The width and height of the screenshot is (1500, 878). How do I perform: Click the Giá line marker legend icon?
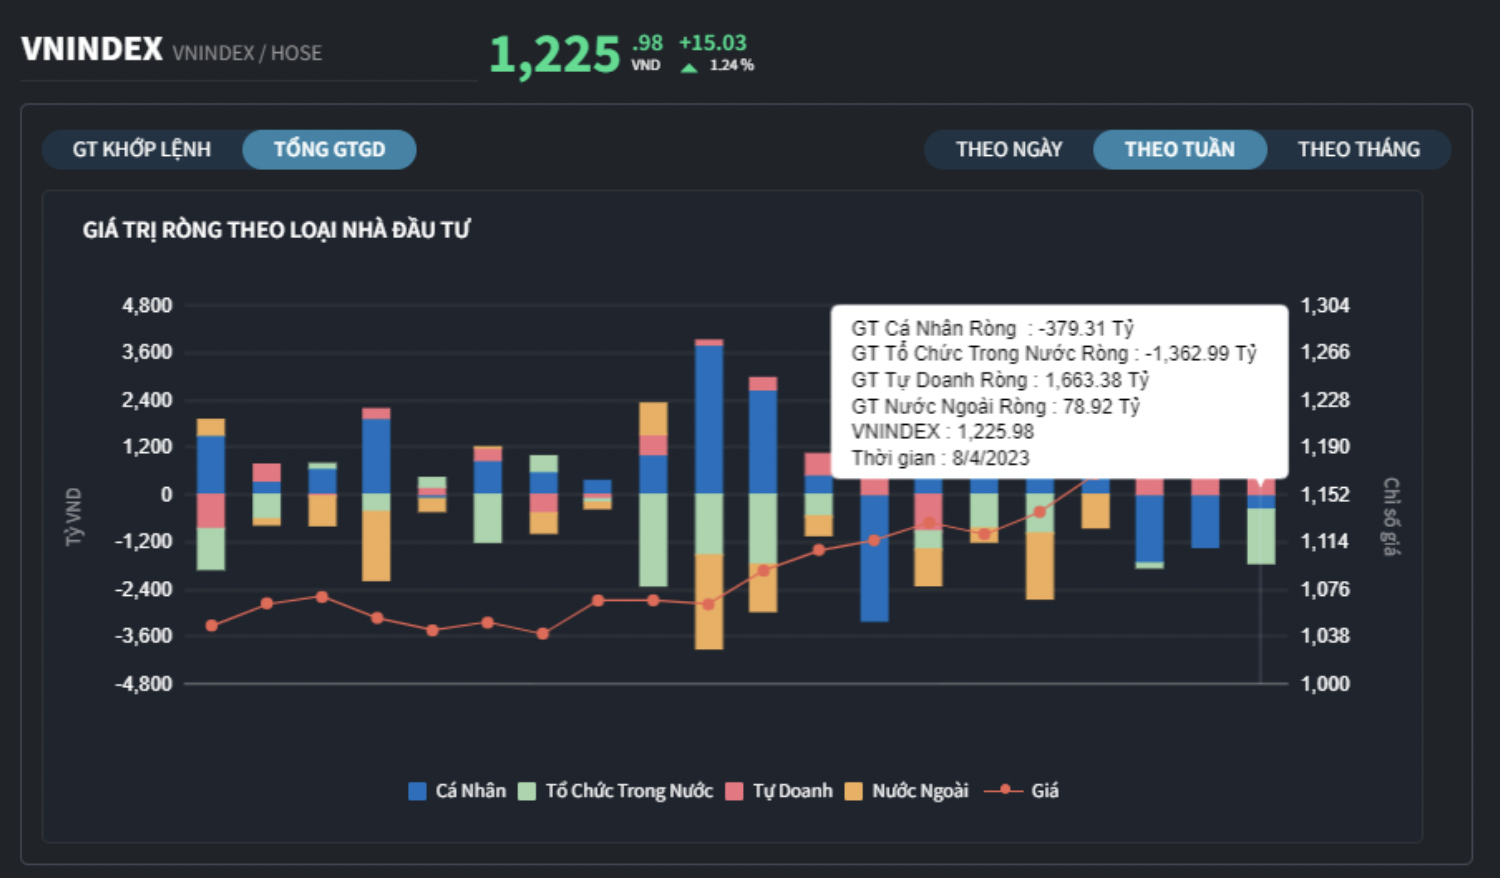tap(1003, 791)
